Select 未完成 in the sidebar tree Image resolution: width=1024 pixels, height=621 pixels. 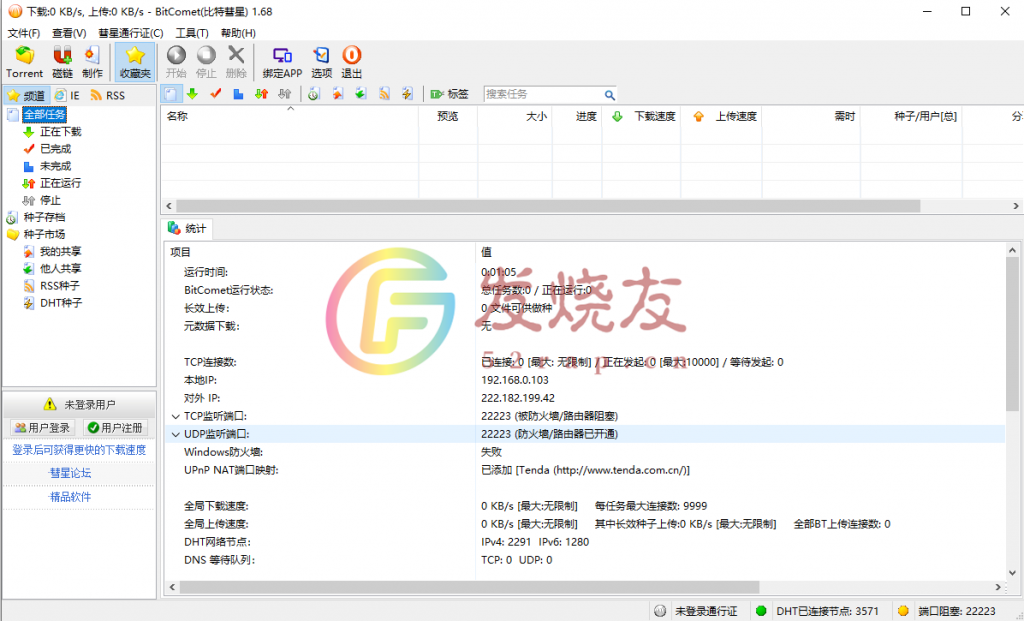[56, 166]
